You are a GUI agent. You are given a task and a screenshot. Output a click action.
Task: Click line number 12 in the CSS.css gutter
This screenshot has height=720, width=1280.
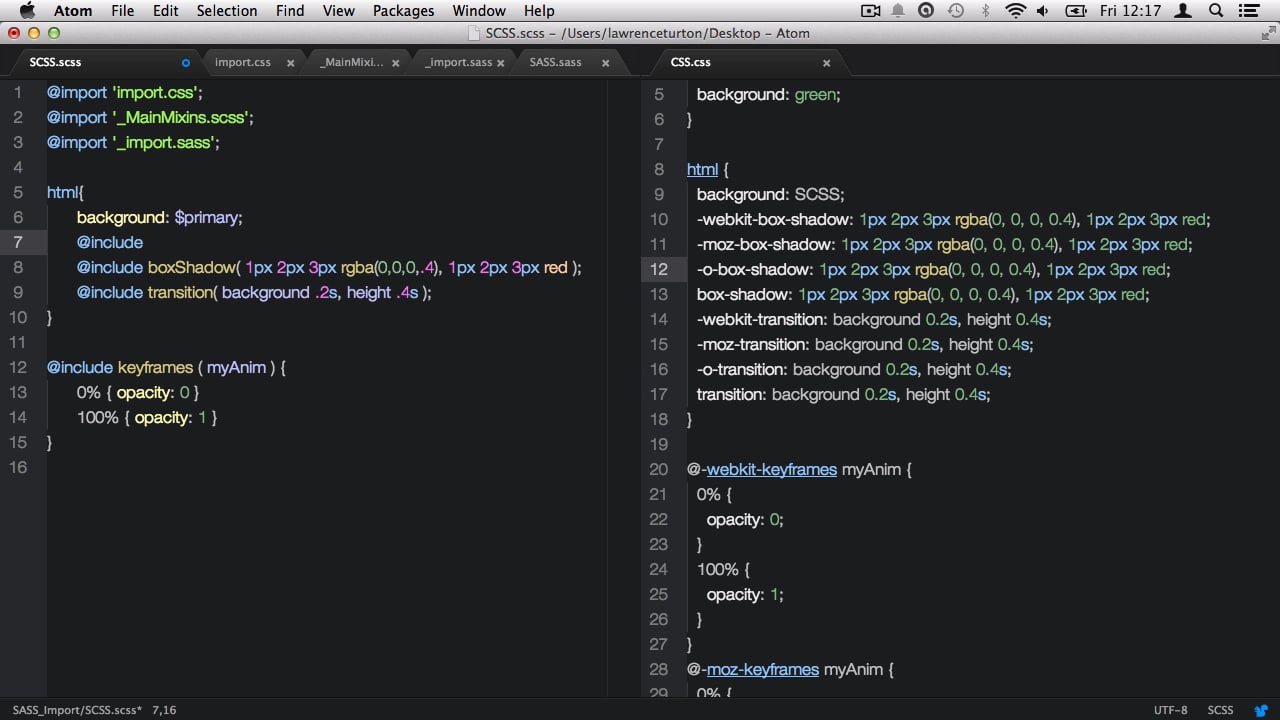(659, 269)
